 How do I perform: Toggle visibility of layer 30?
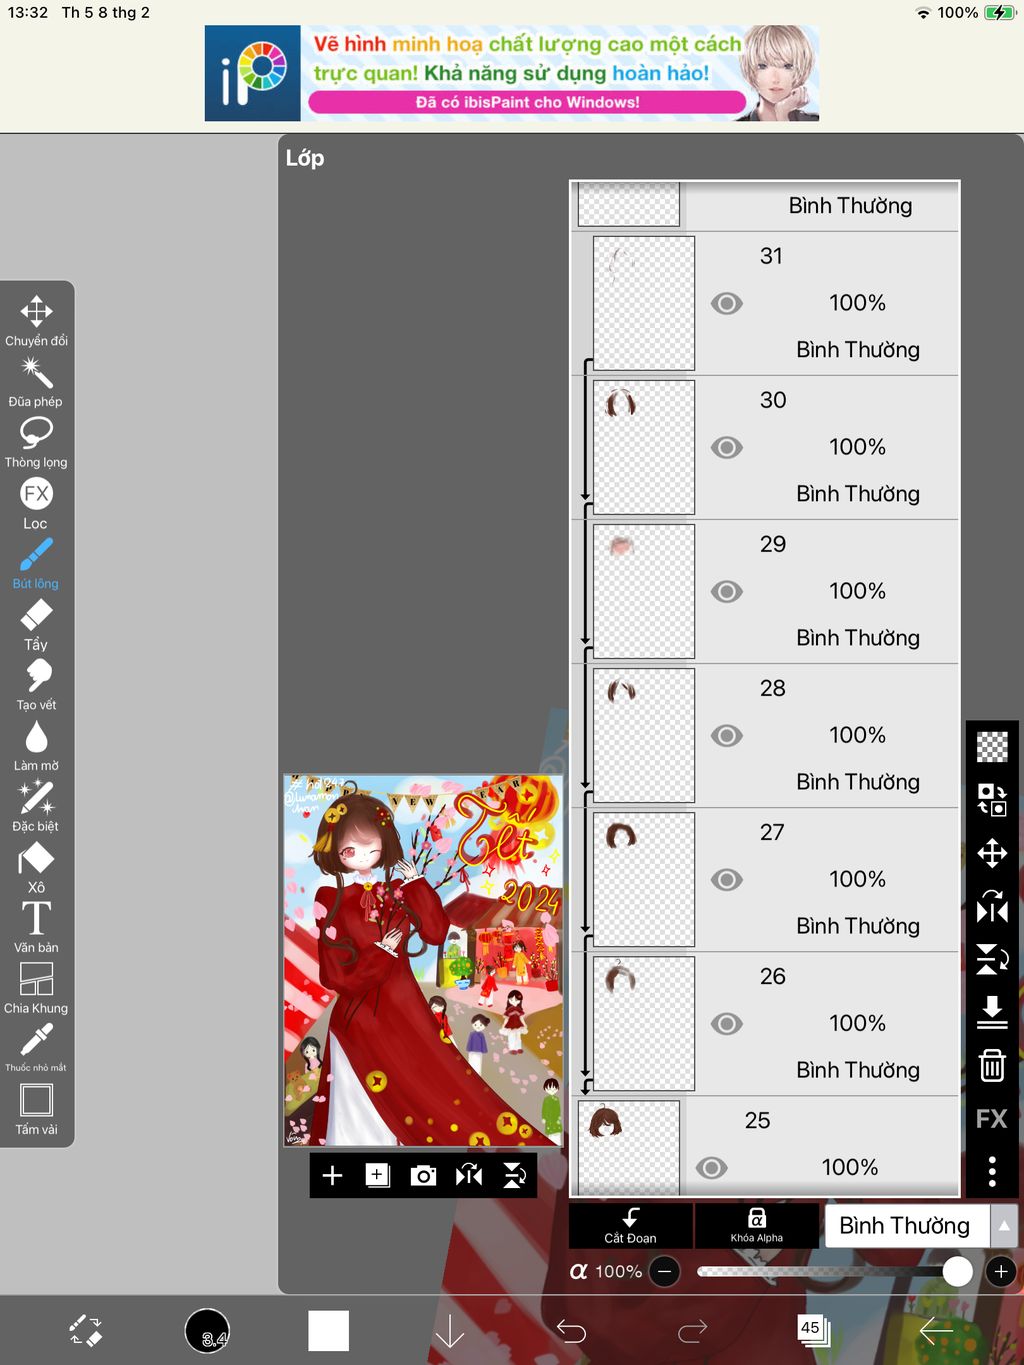(727, 447)
